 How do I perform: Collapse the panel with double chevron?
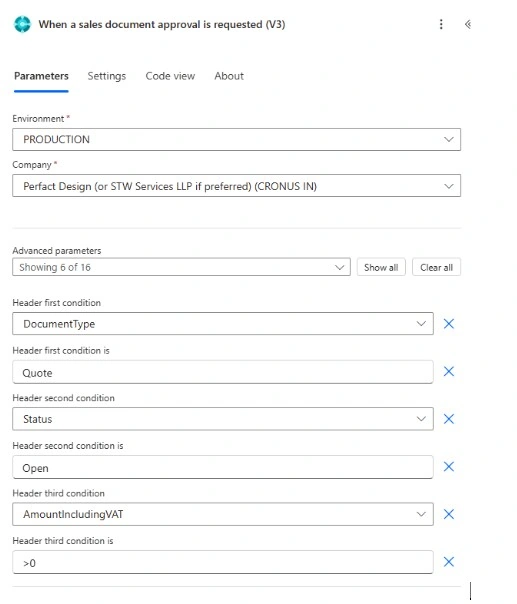pos(468,24)
